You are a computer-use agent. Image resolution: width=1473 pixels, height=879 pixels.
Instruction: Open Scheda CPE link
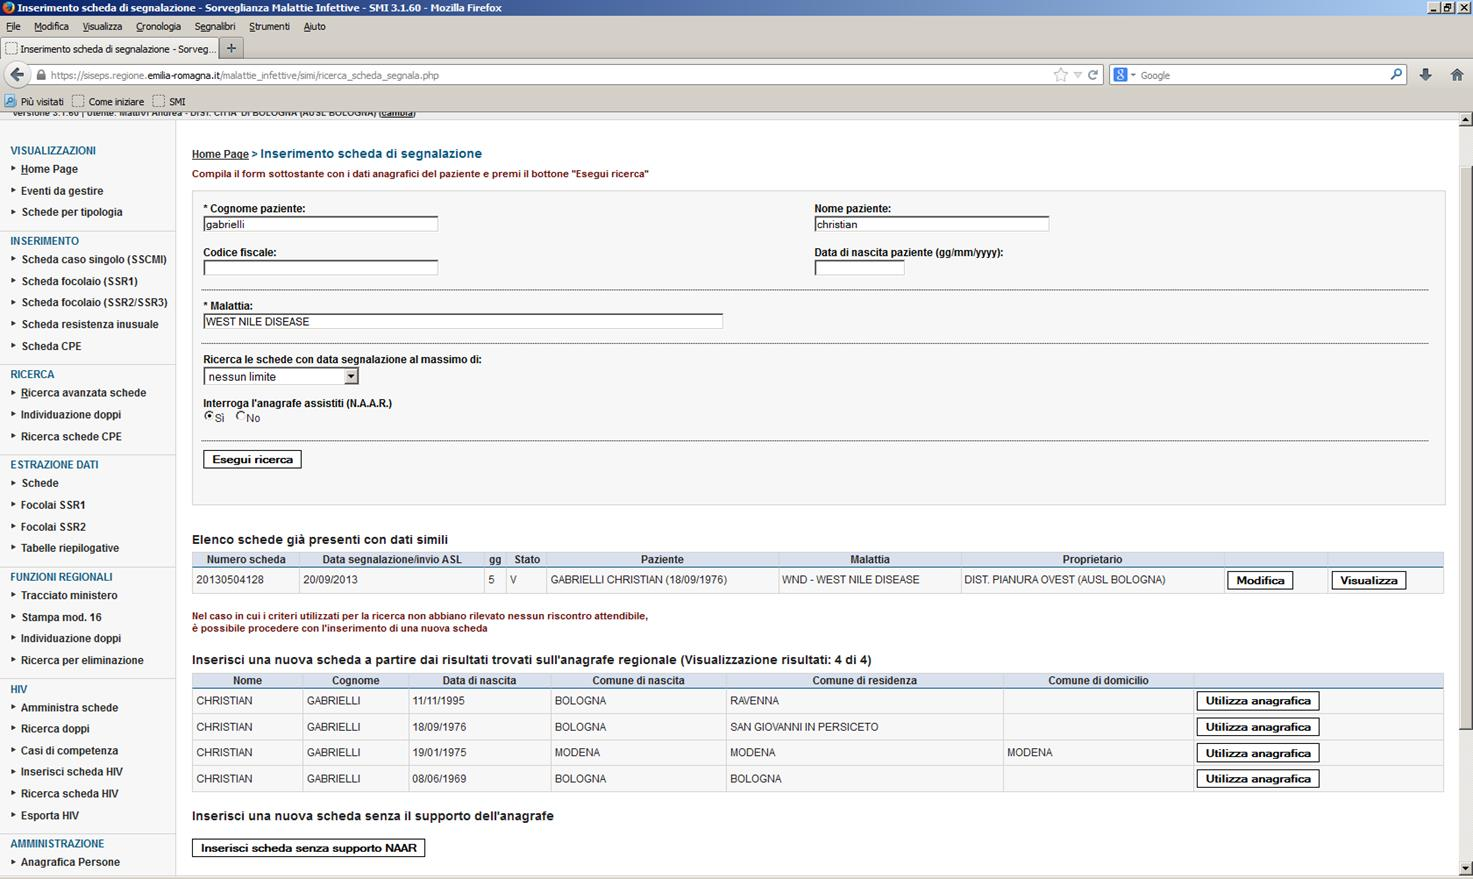51,346
